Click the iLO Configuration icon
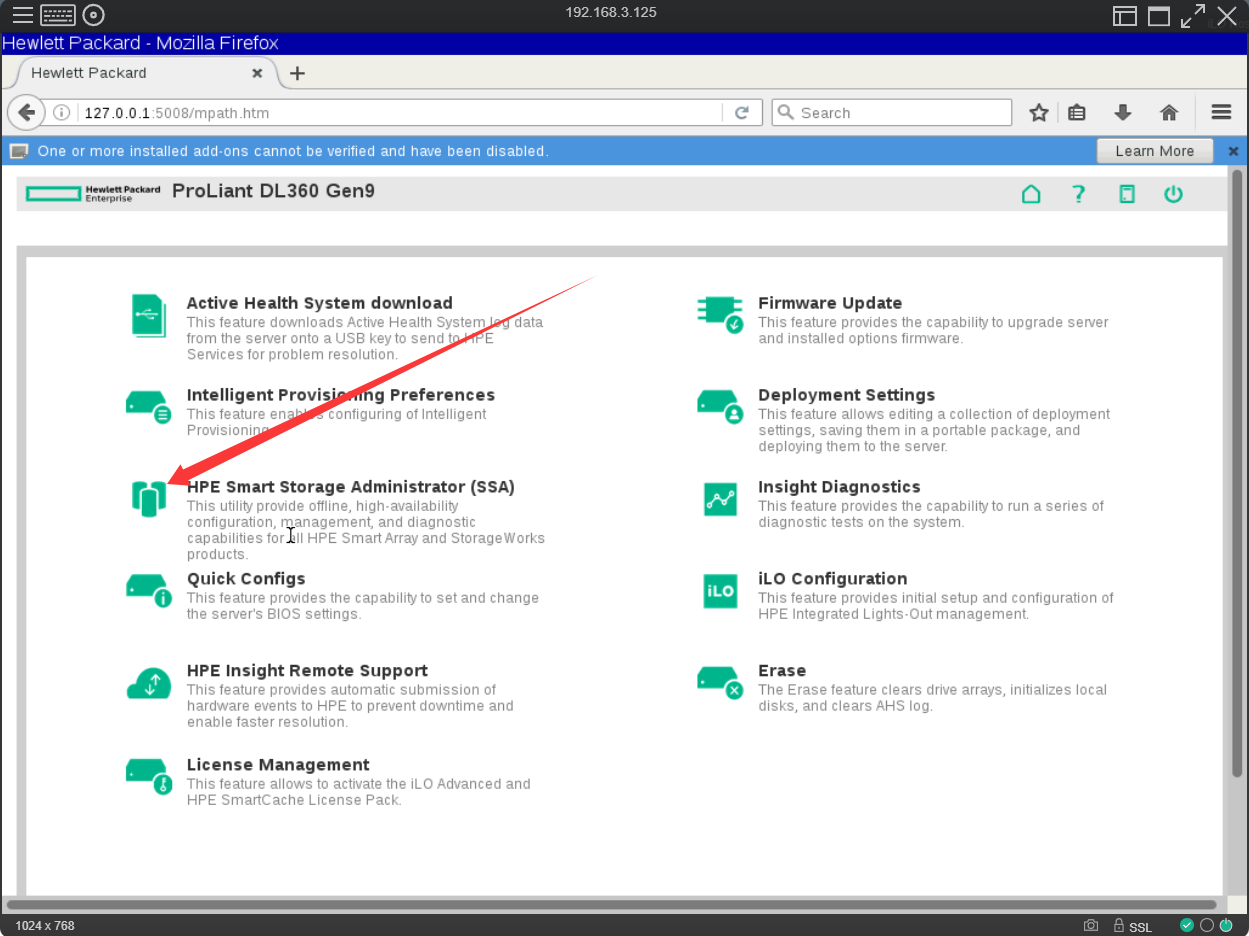The height and width of the screenshot is (936, 1249). (720, 591)
